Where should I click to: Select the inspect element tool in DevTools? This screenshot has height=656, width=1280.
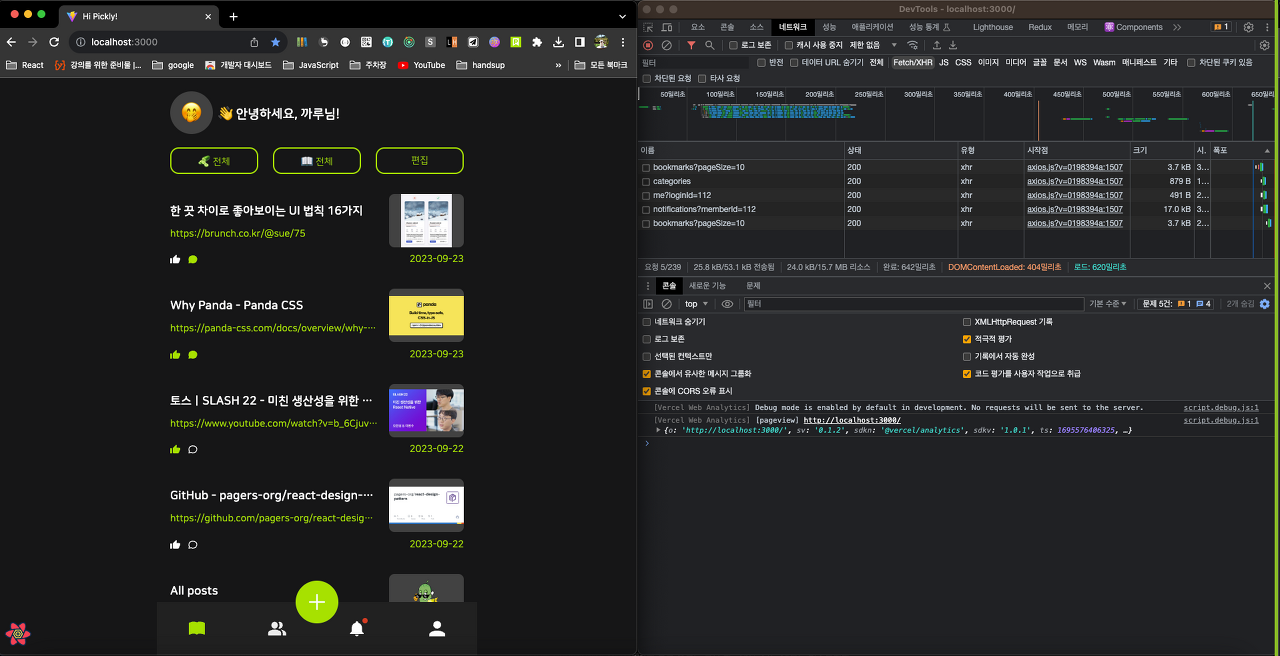pos(647,27)
